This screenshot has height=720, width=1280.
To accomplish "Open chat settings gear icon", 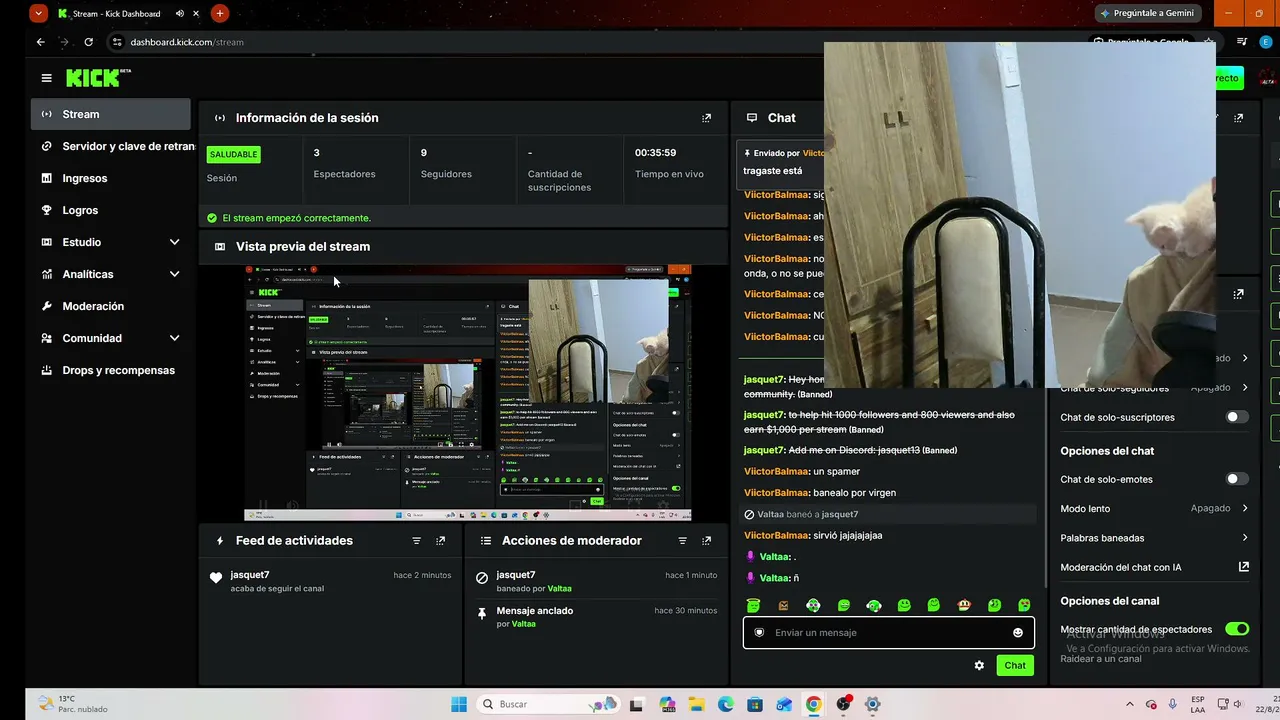I will coord(979,665).
